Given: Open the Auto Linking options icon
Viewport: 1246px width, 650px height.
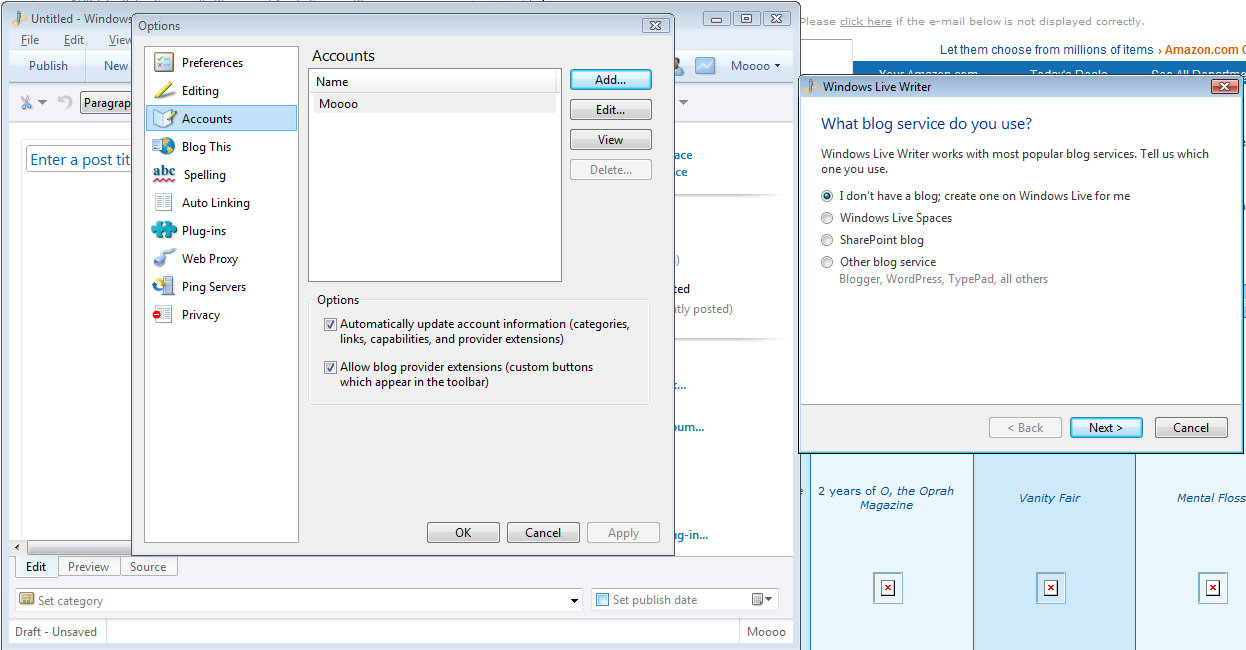Looking at the screenshot, I should click(x=164, y=202).
